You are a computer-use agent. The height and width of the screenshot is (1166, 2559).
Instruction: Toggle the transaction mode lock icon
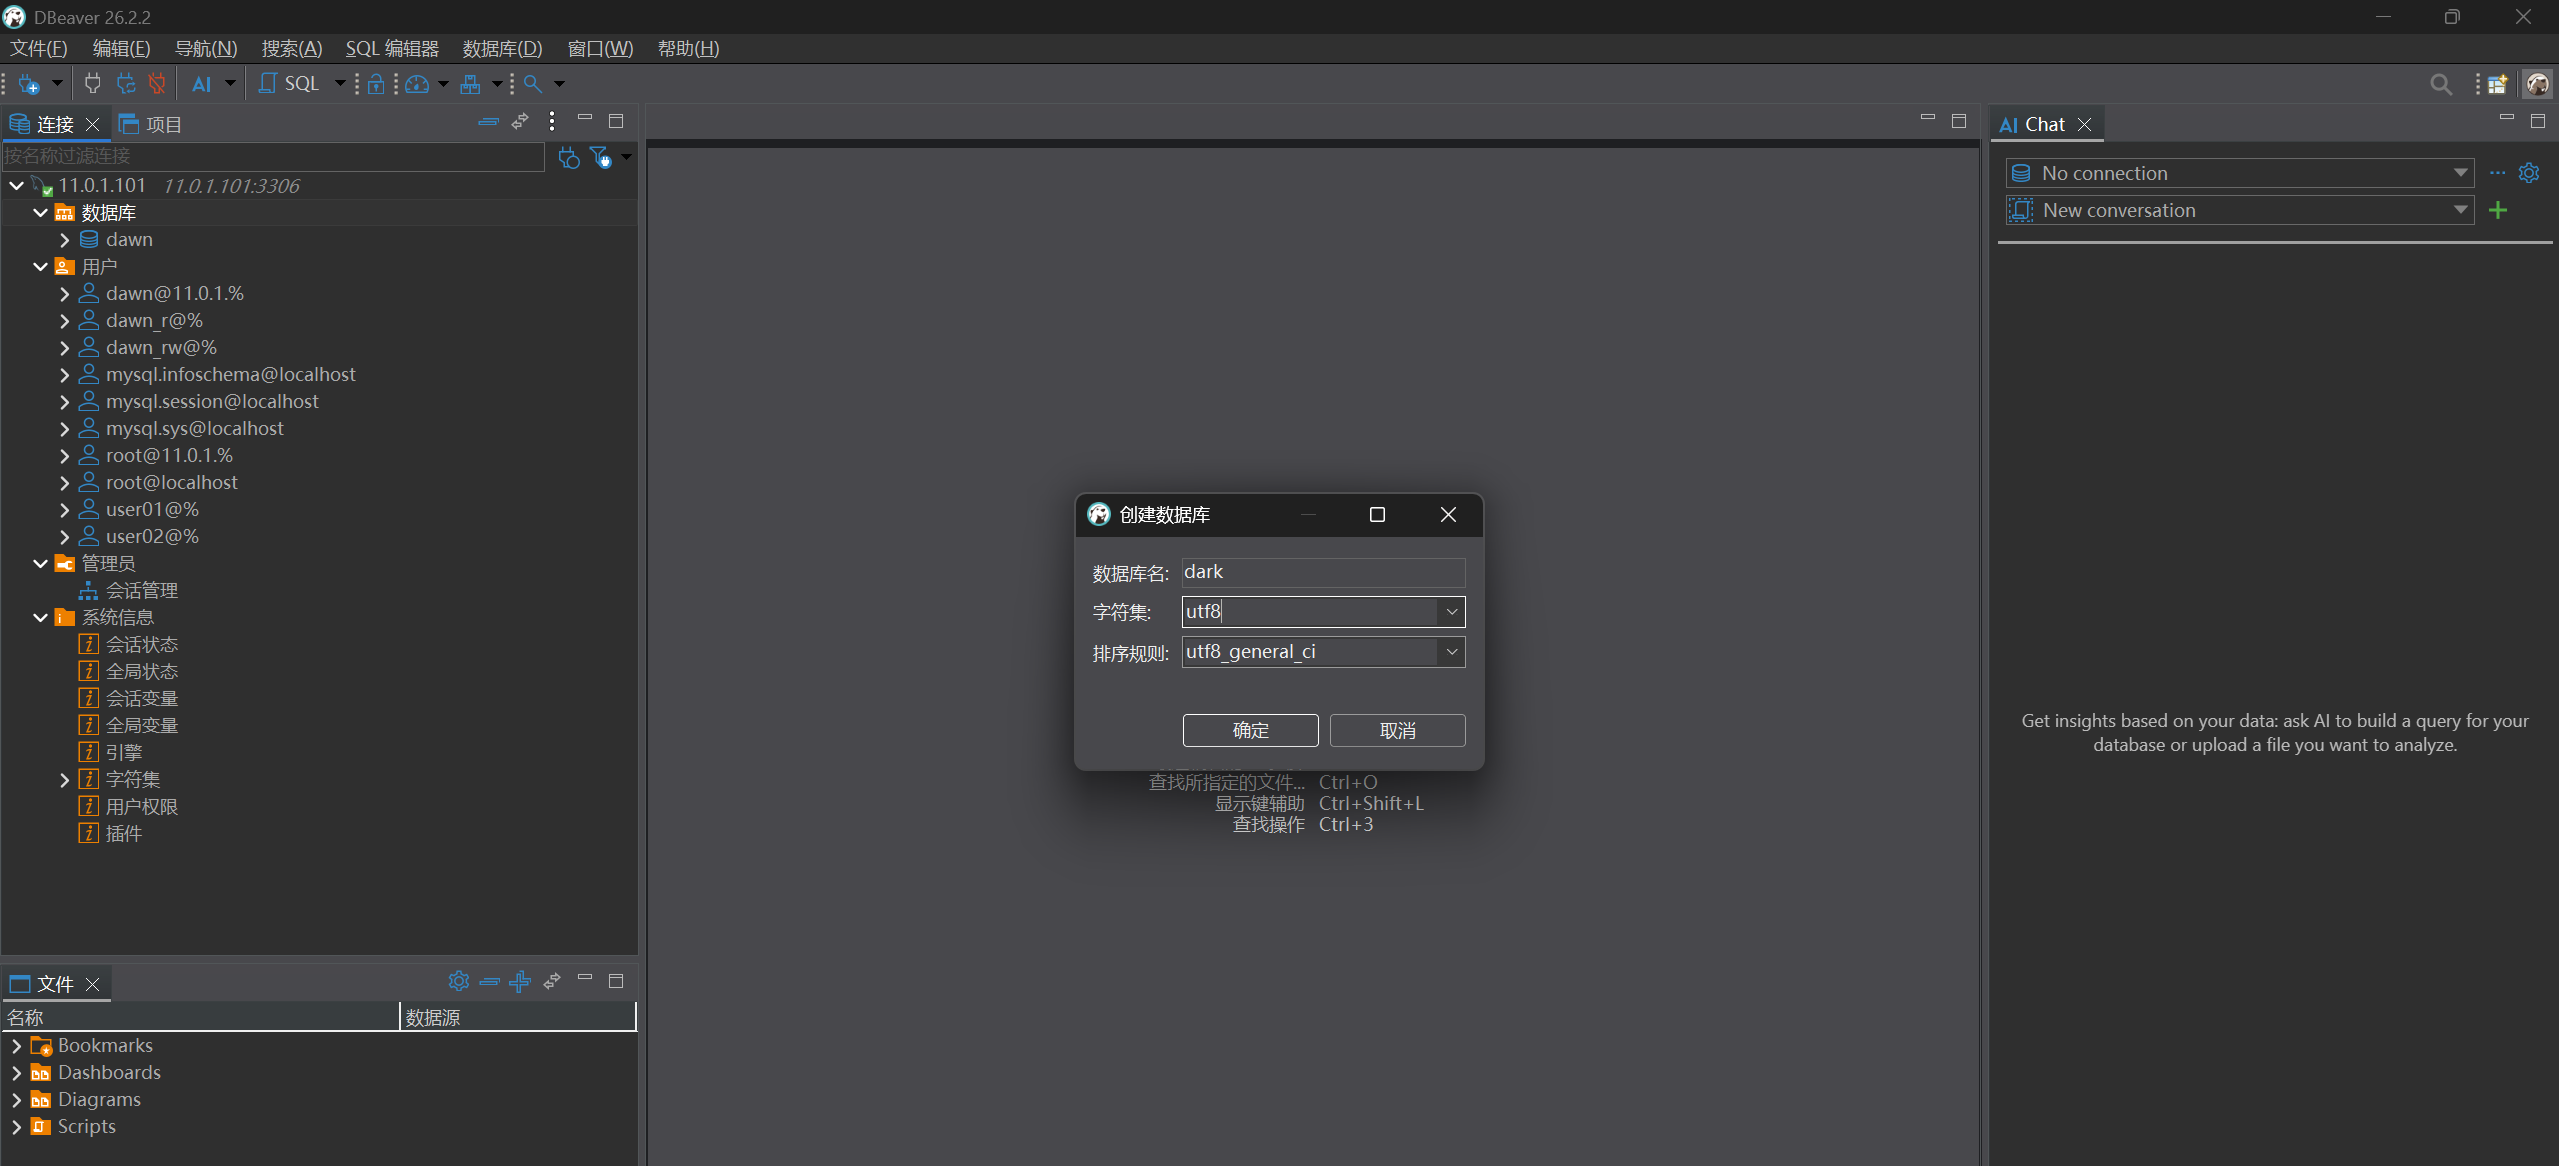point(376,84)
